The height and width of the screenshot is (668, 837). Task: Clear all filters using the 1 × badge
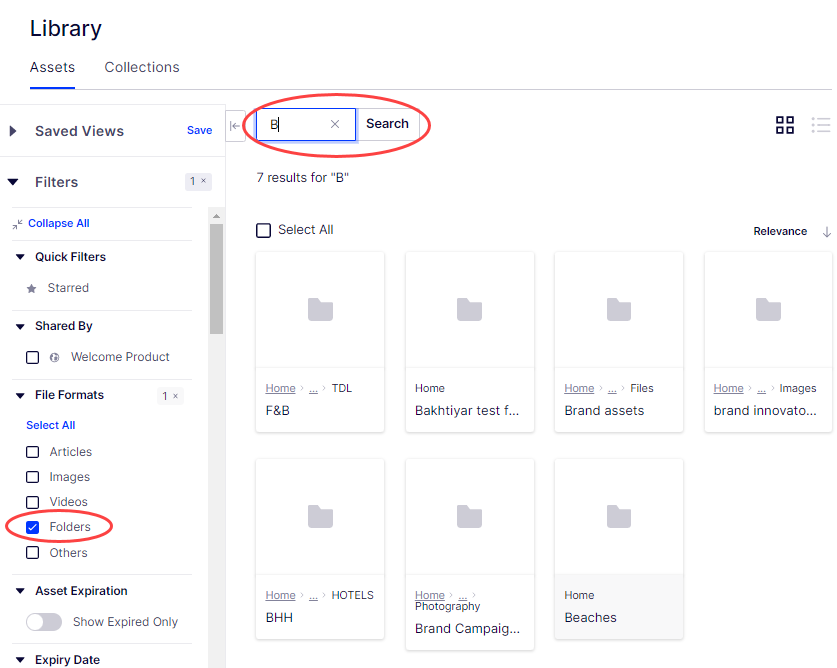(198, 182)
